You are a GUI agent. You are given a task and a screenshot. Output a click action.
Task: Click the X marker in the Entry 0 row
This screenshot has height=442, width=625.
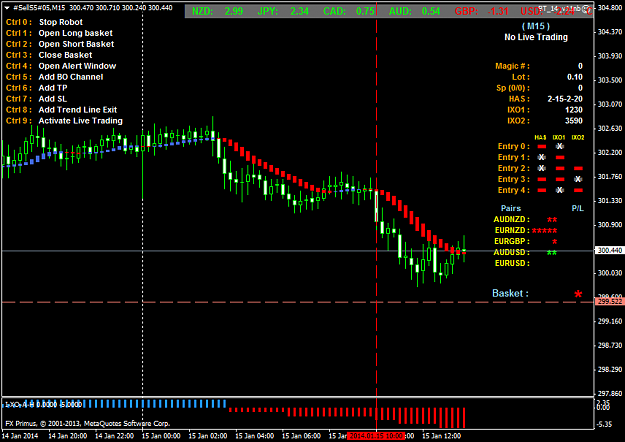pyautogui.click(x=560, y=147)
